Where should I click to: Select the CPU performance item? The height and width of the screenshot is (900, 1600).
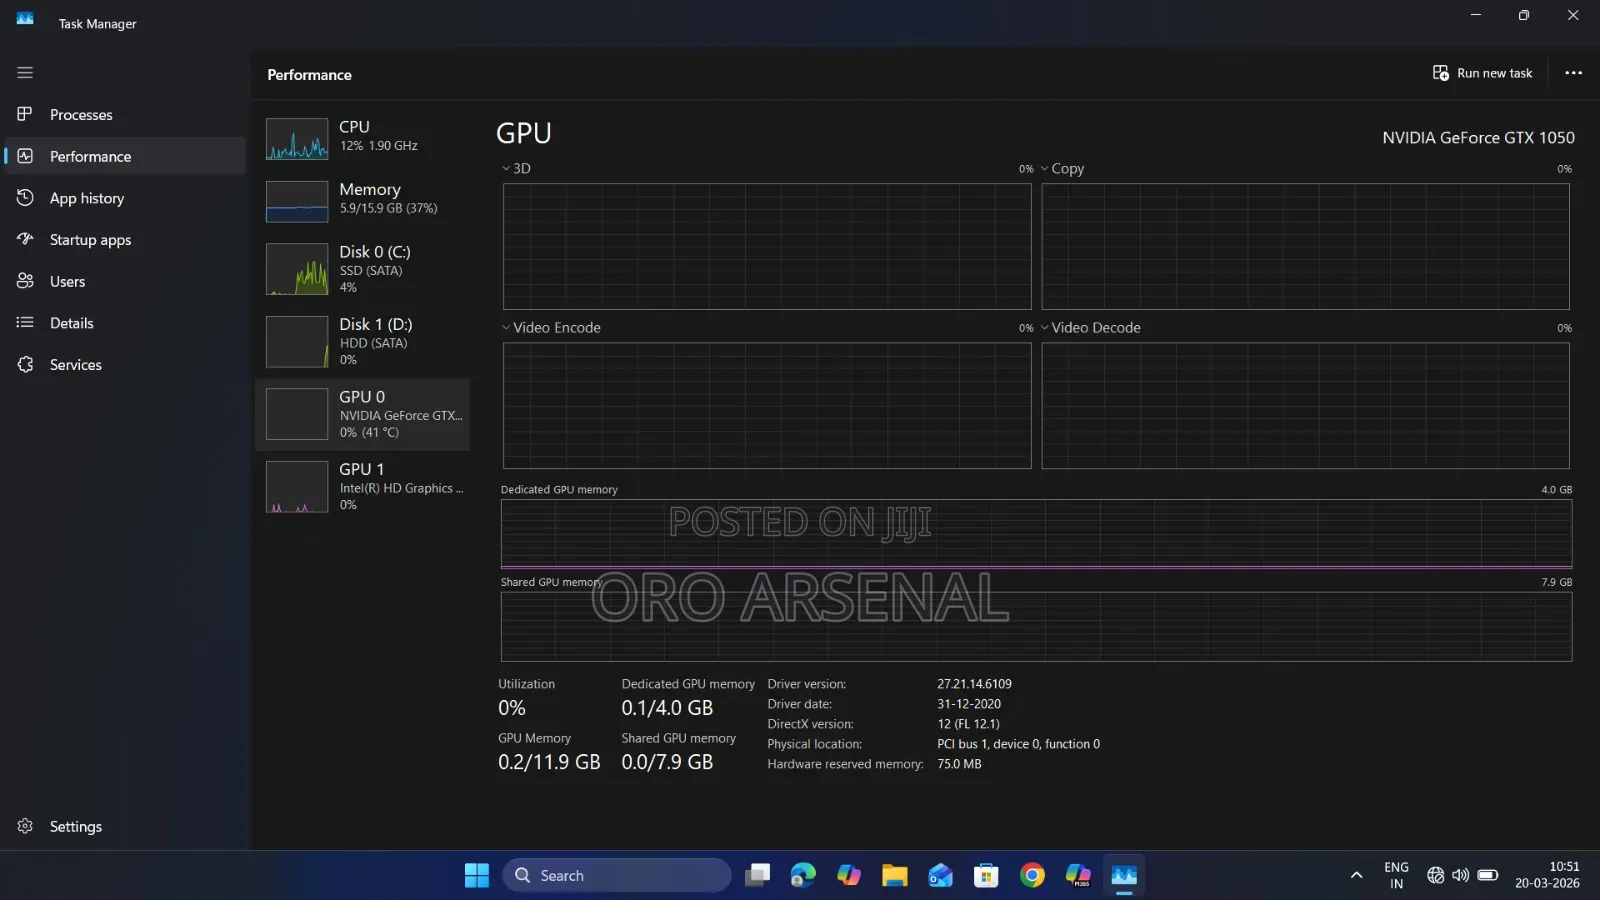pyautogui.click(x=363, y=139)
